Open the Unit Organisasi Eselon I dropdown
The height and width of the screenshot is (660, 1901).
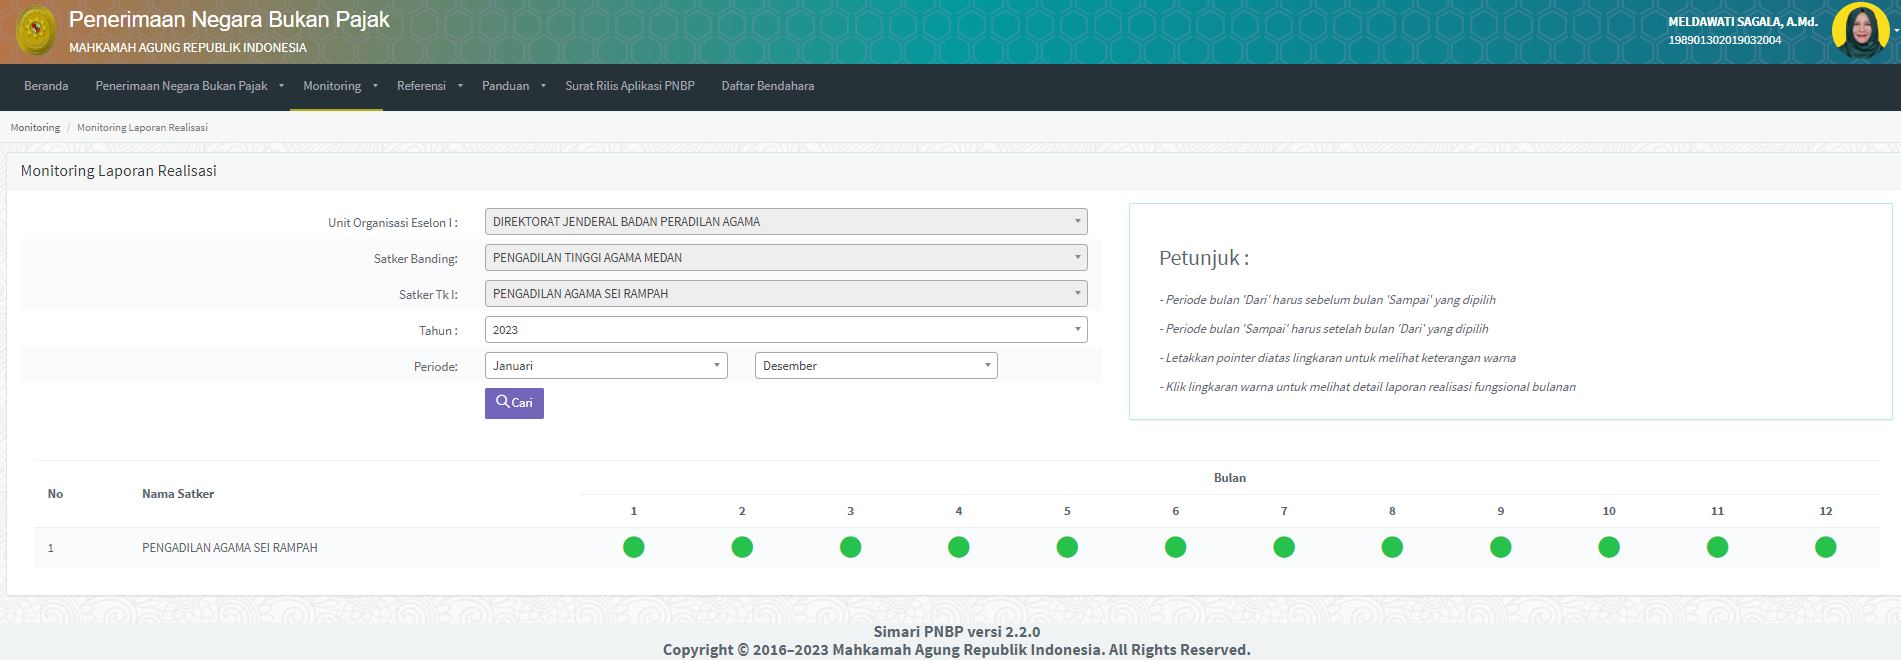pyautogui.click(x=785, y=222)
